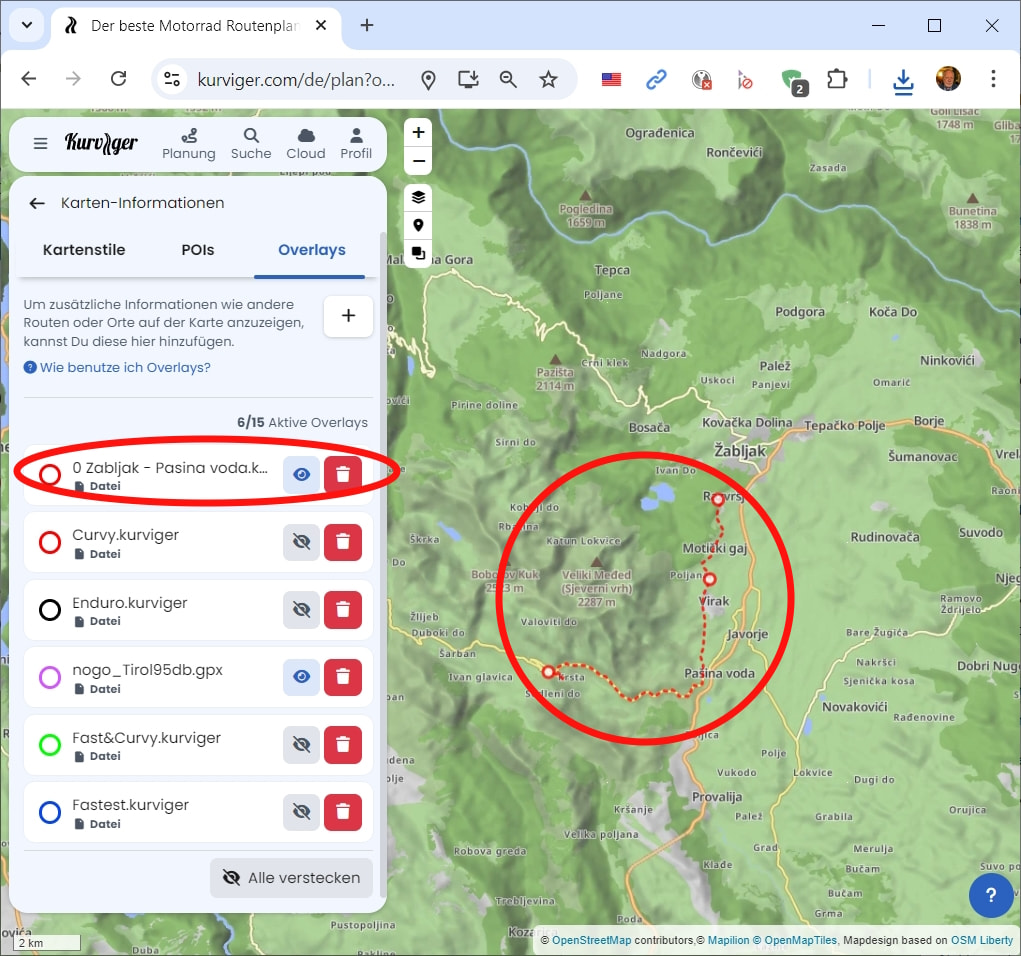1021x956 pixels.
Task: Open the Chrome extensions puzzle menu
Action: [836, 79]
